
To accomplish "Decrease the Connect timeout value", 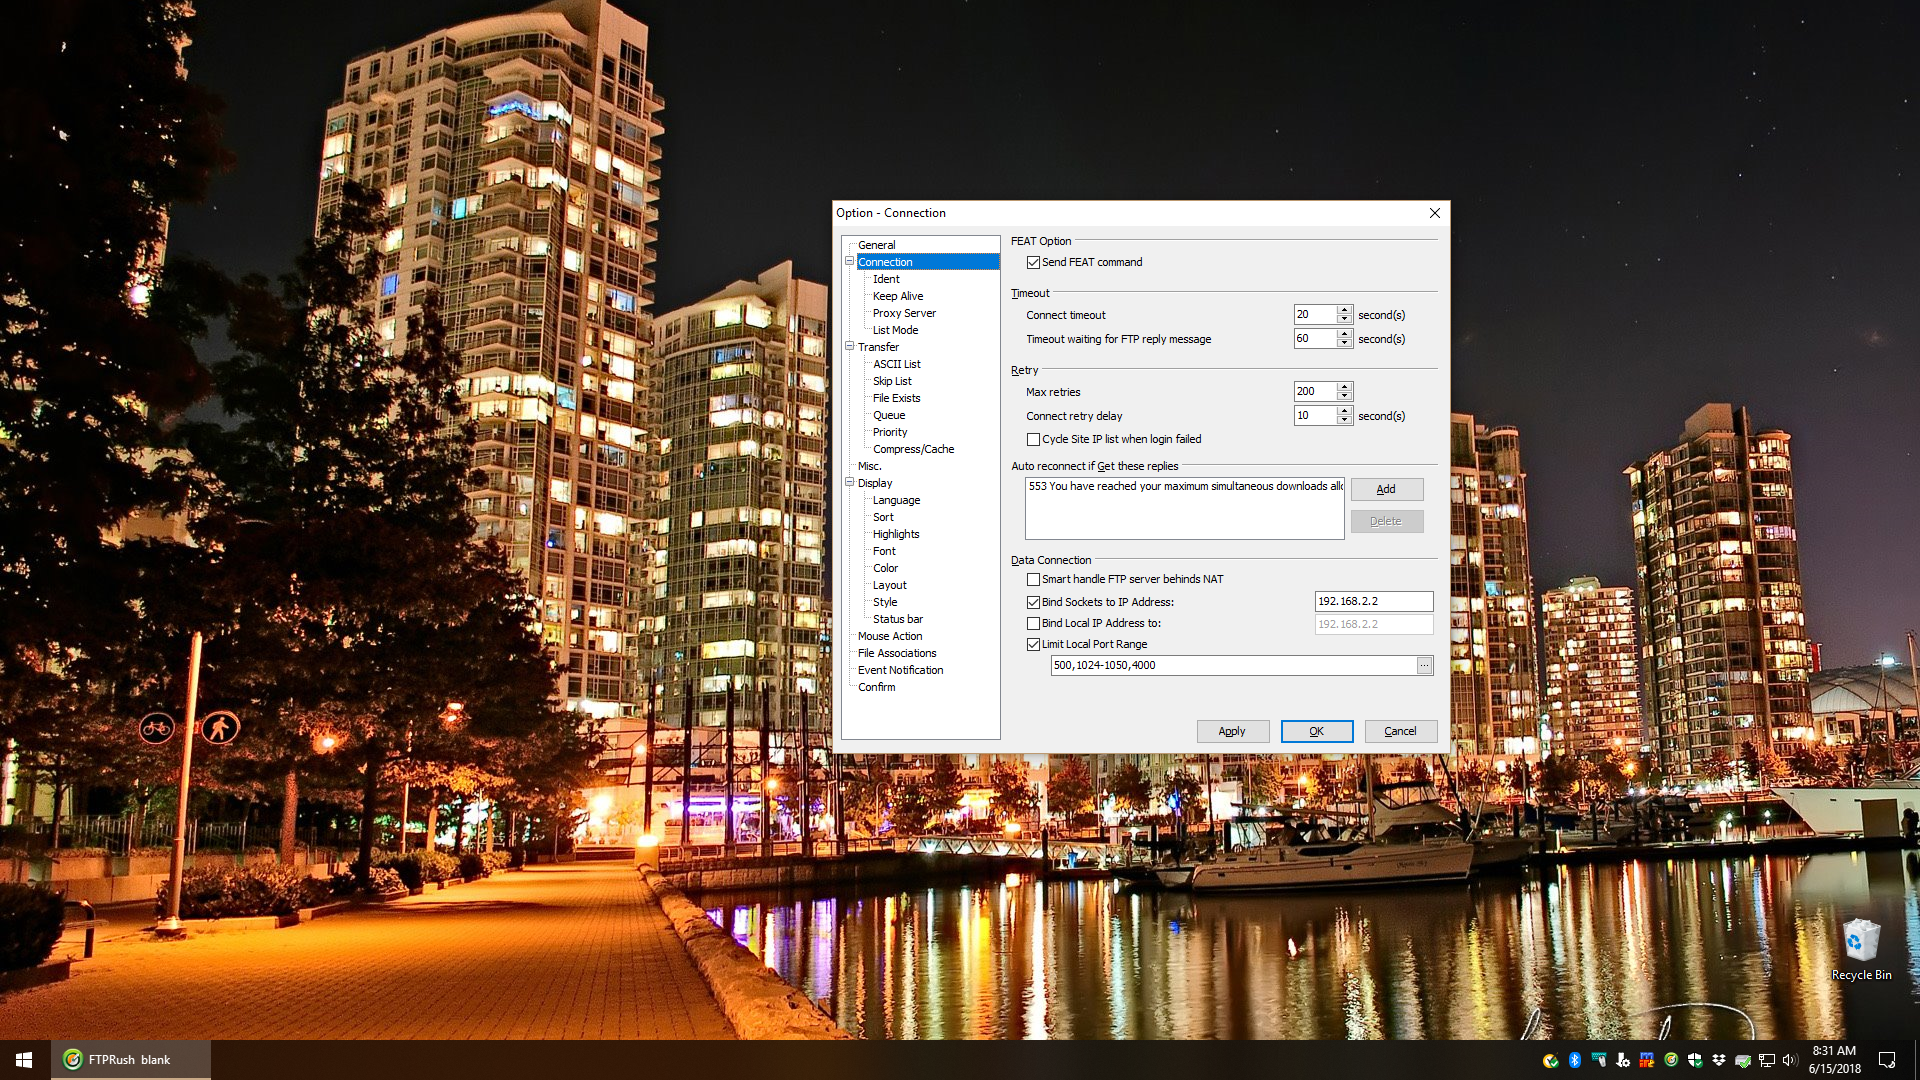I will (x=1345, y=319).
